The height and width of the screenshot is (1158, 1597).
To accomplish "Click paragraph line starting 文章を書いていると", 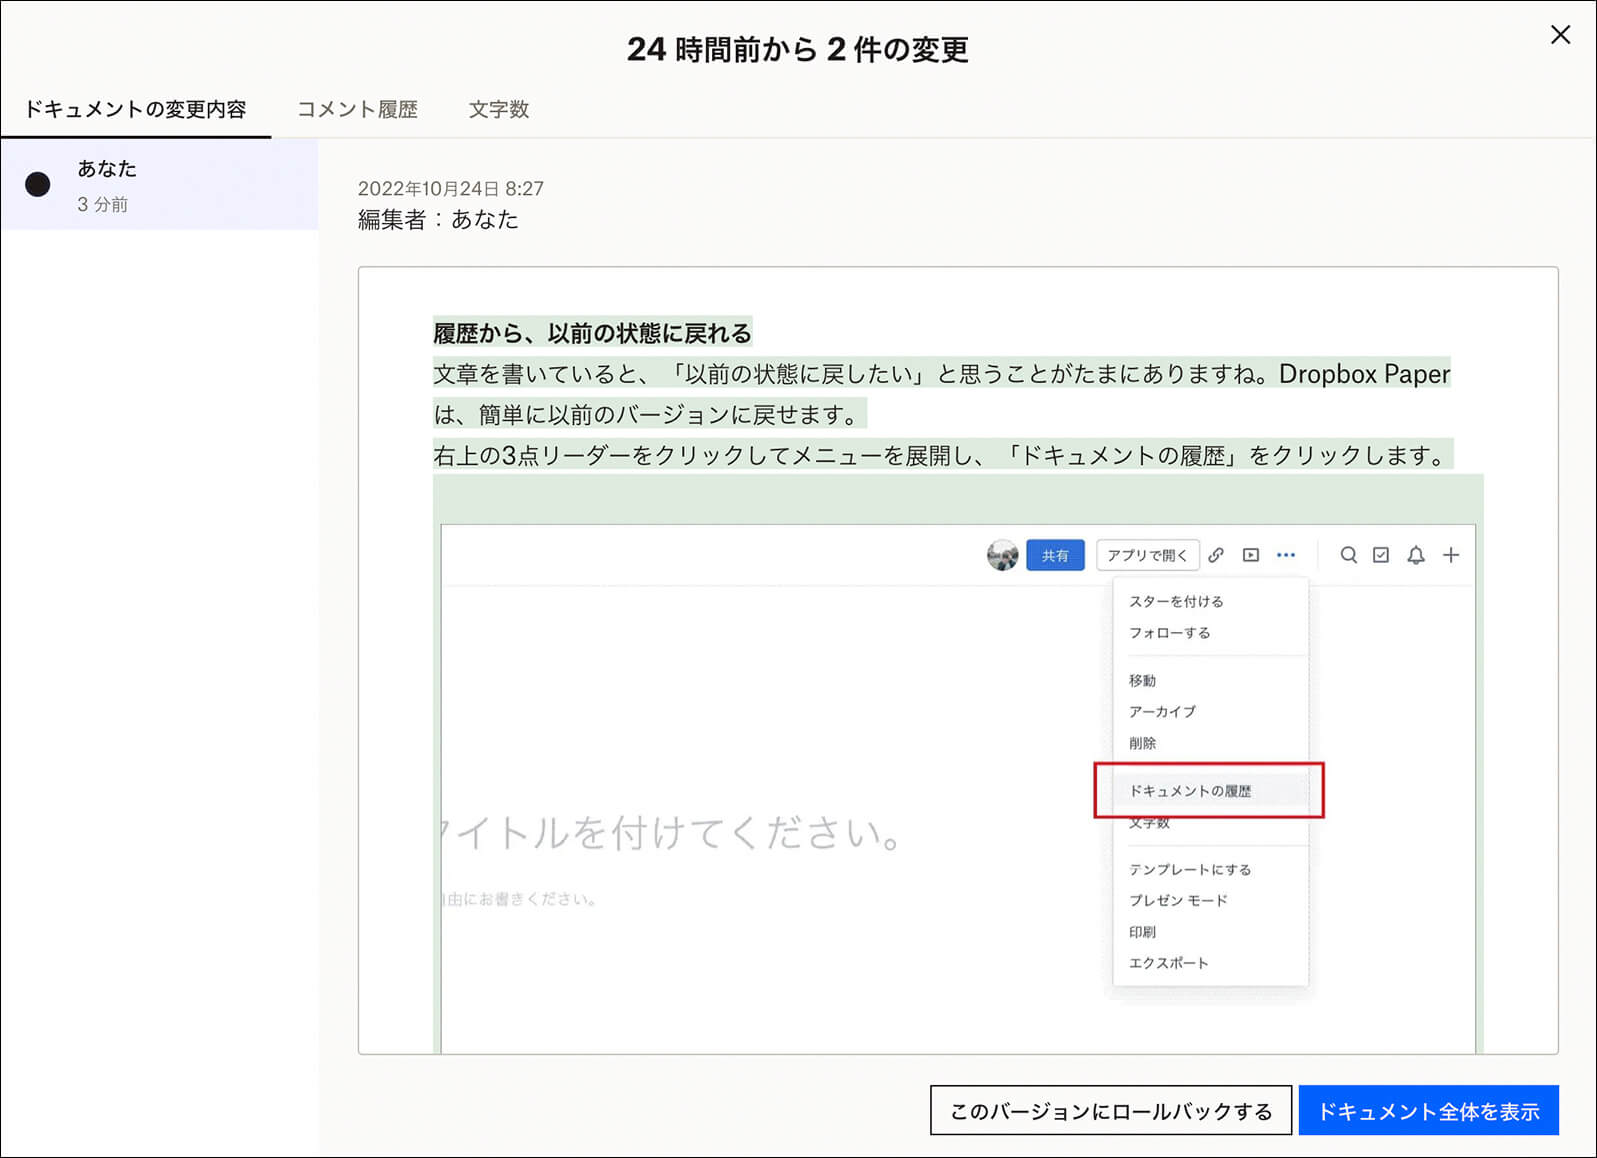I will pyautogui.click(x=941, y=374).
